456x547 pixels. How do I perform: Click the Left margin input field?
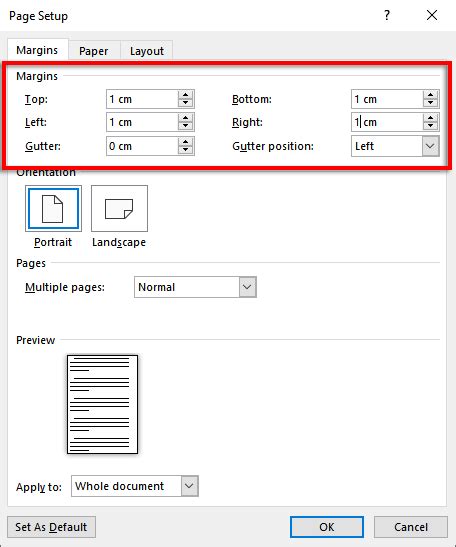coord(142,122)
